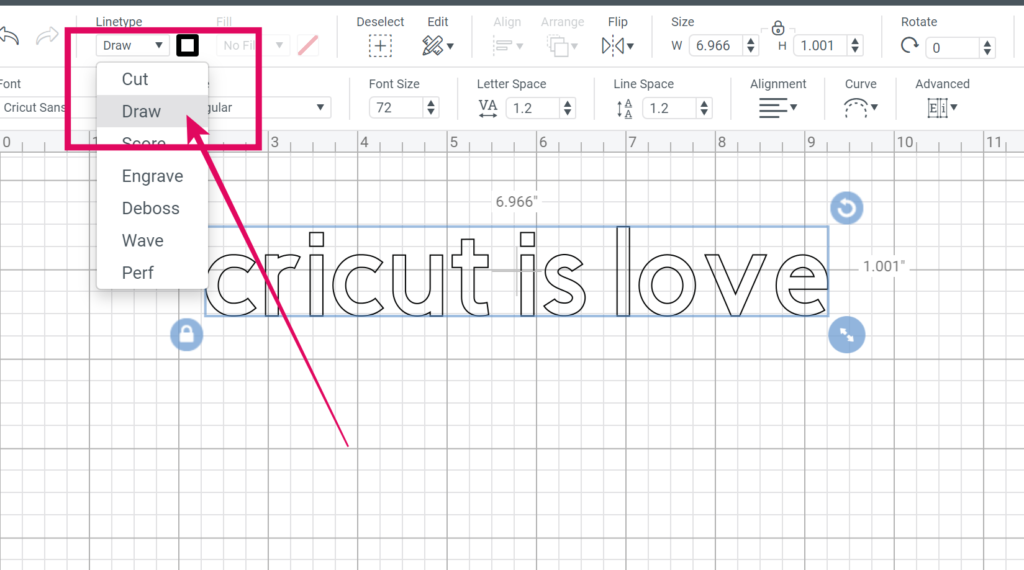Click the black linetype color swatch
The height and width of the screenshot is (570, 1024).
tap(187, 46)
